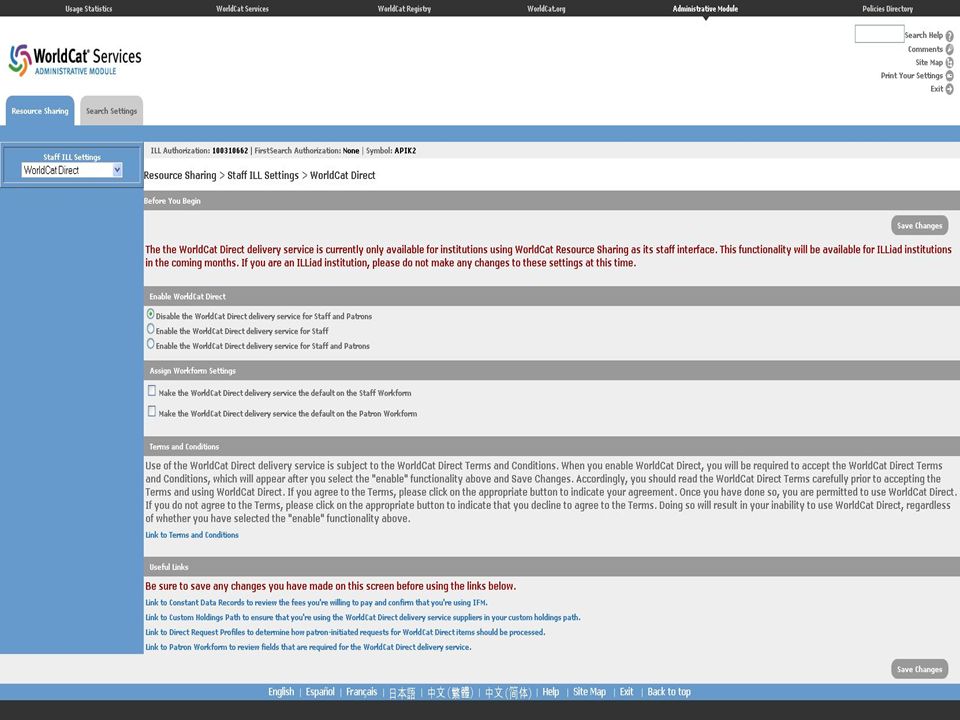Click the Enable WorldCat Direct section header

(552, 296)
